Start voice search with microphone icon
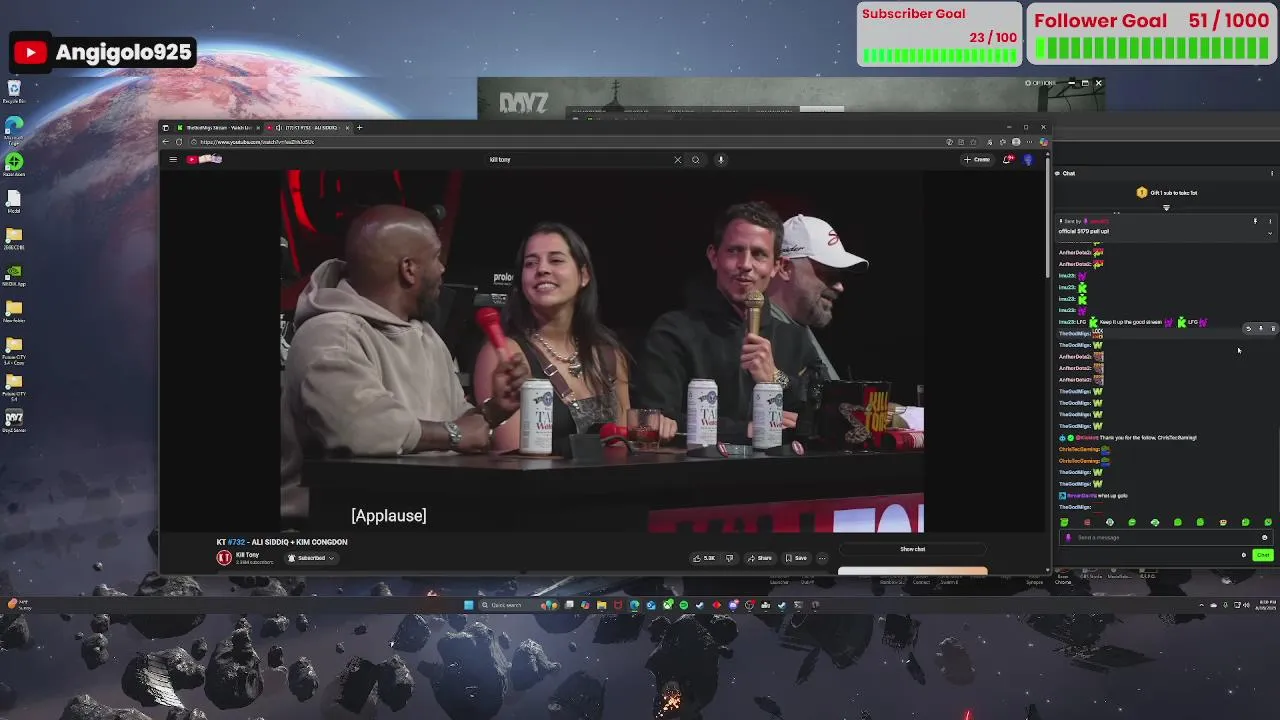 point(720,159)
